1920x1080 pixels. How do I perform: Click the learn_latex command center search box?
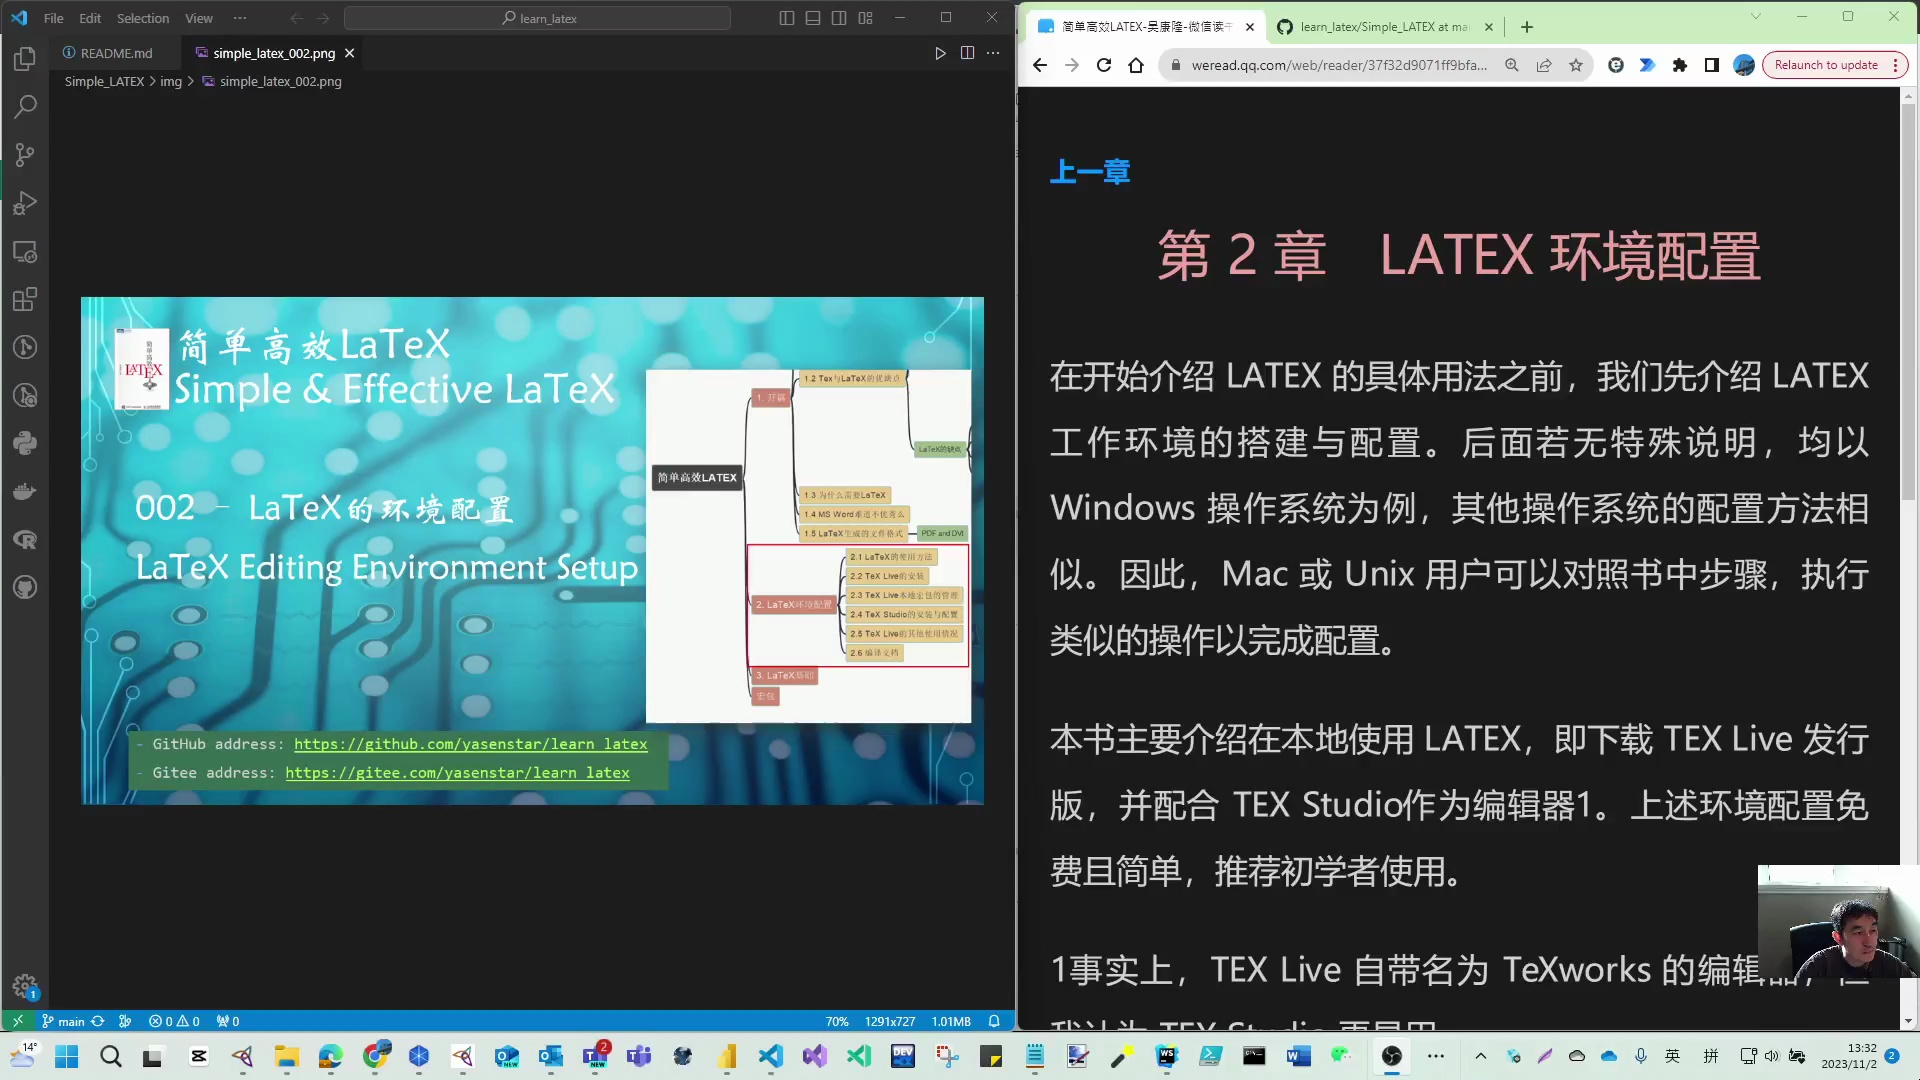click(537, 18)
